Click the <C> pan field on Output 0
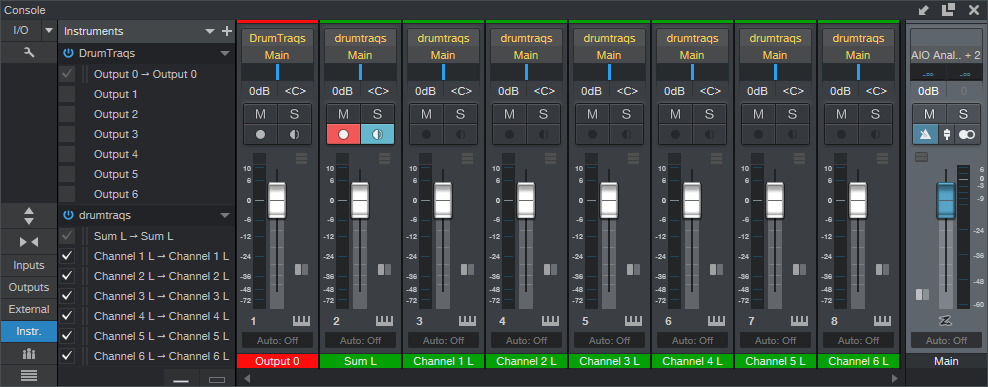 tap(295, 91)
